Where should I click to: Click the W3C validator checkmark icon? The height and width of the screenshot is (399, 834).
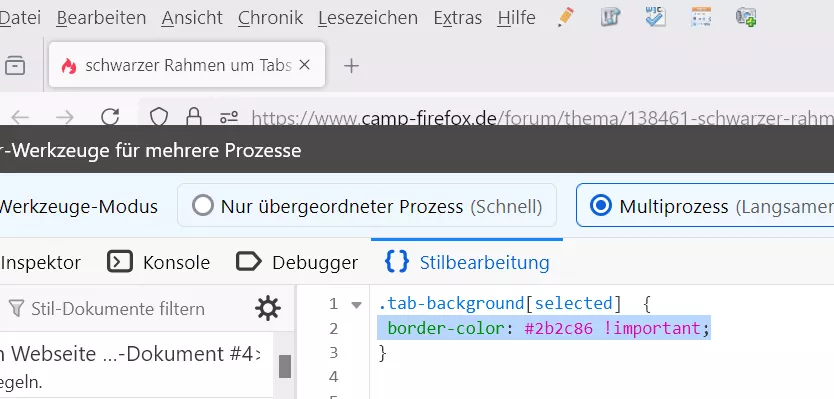(x=655, y=17)
